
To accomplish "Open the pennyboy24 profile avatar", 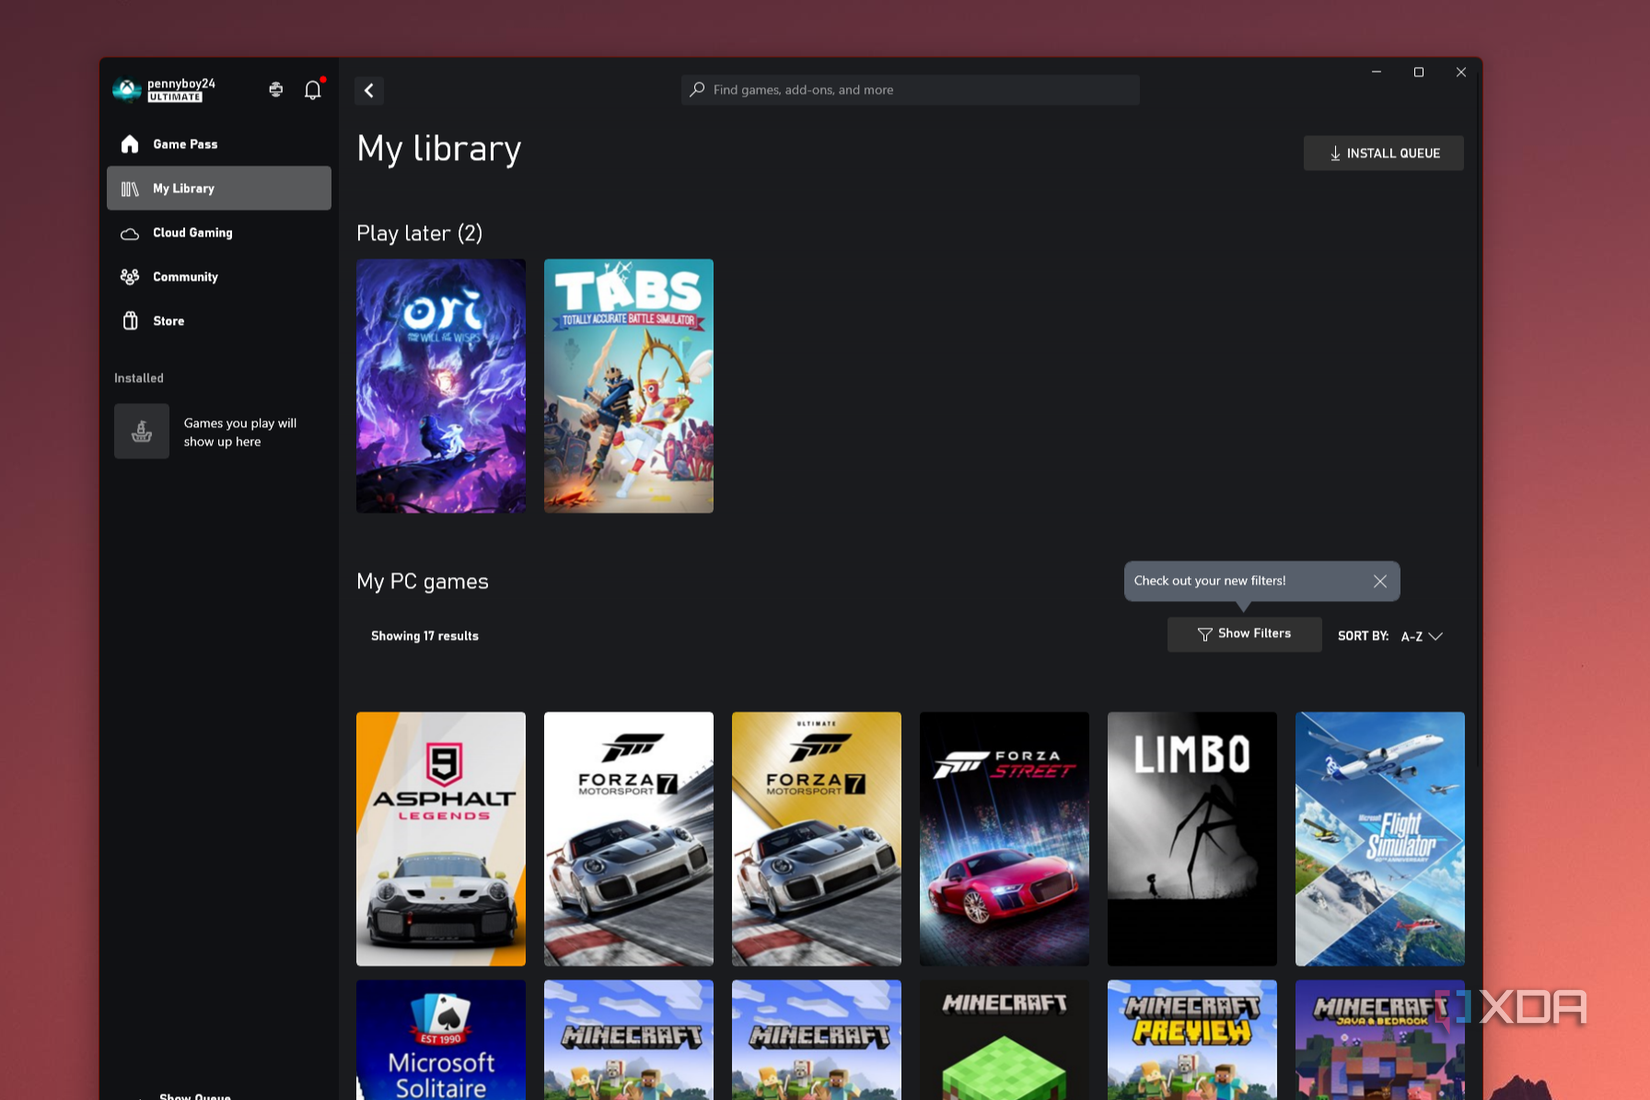I will (x=127, y=90).
